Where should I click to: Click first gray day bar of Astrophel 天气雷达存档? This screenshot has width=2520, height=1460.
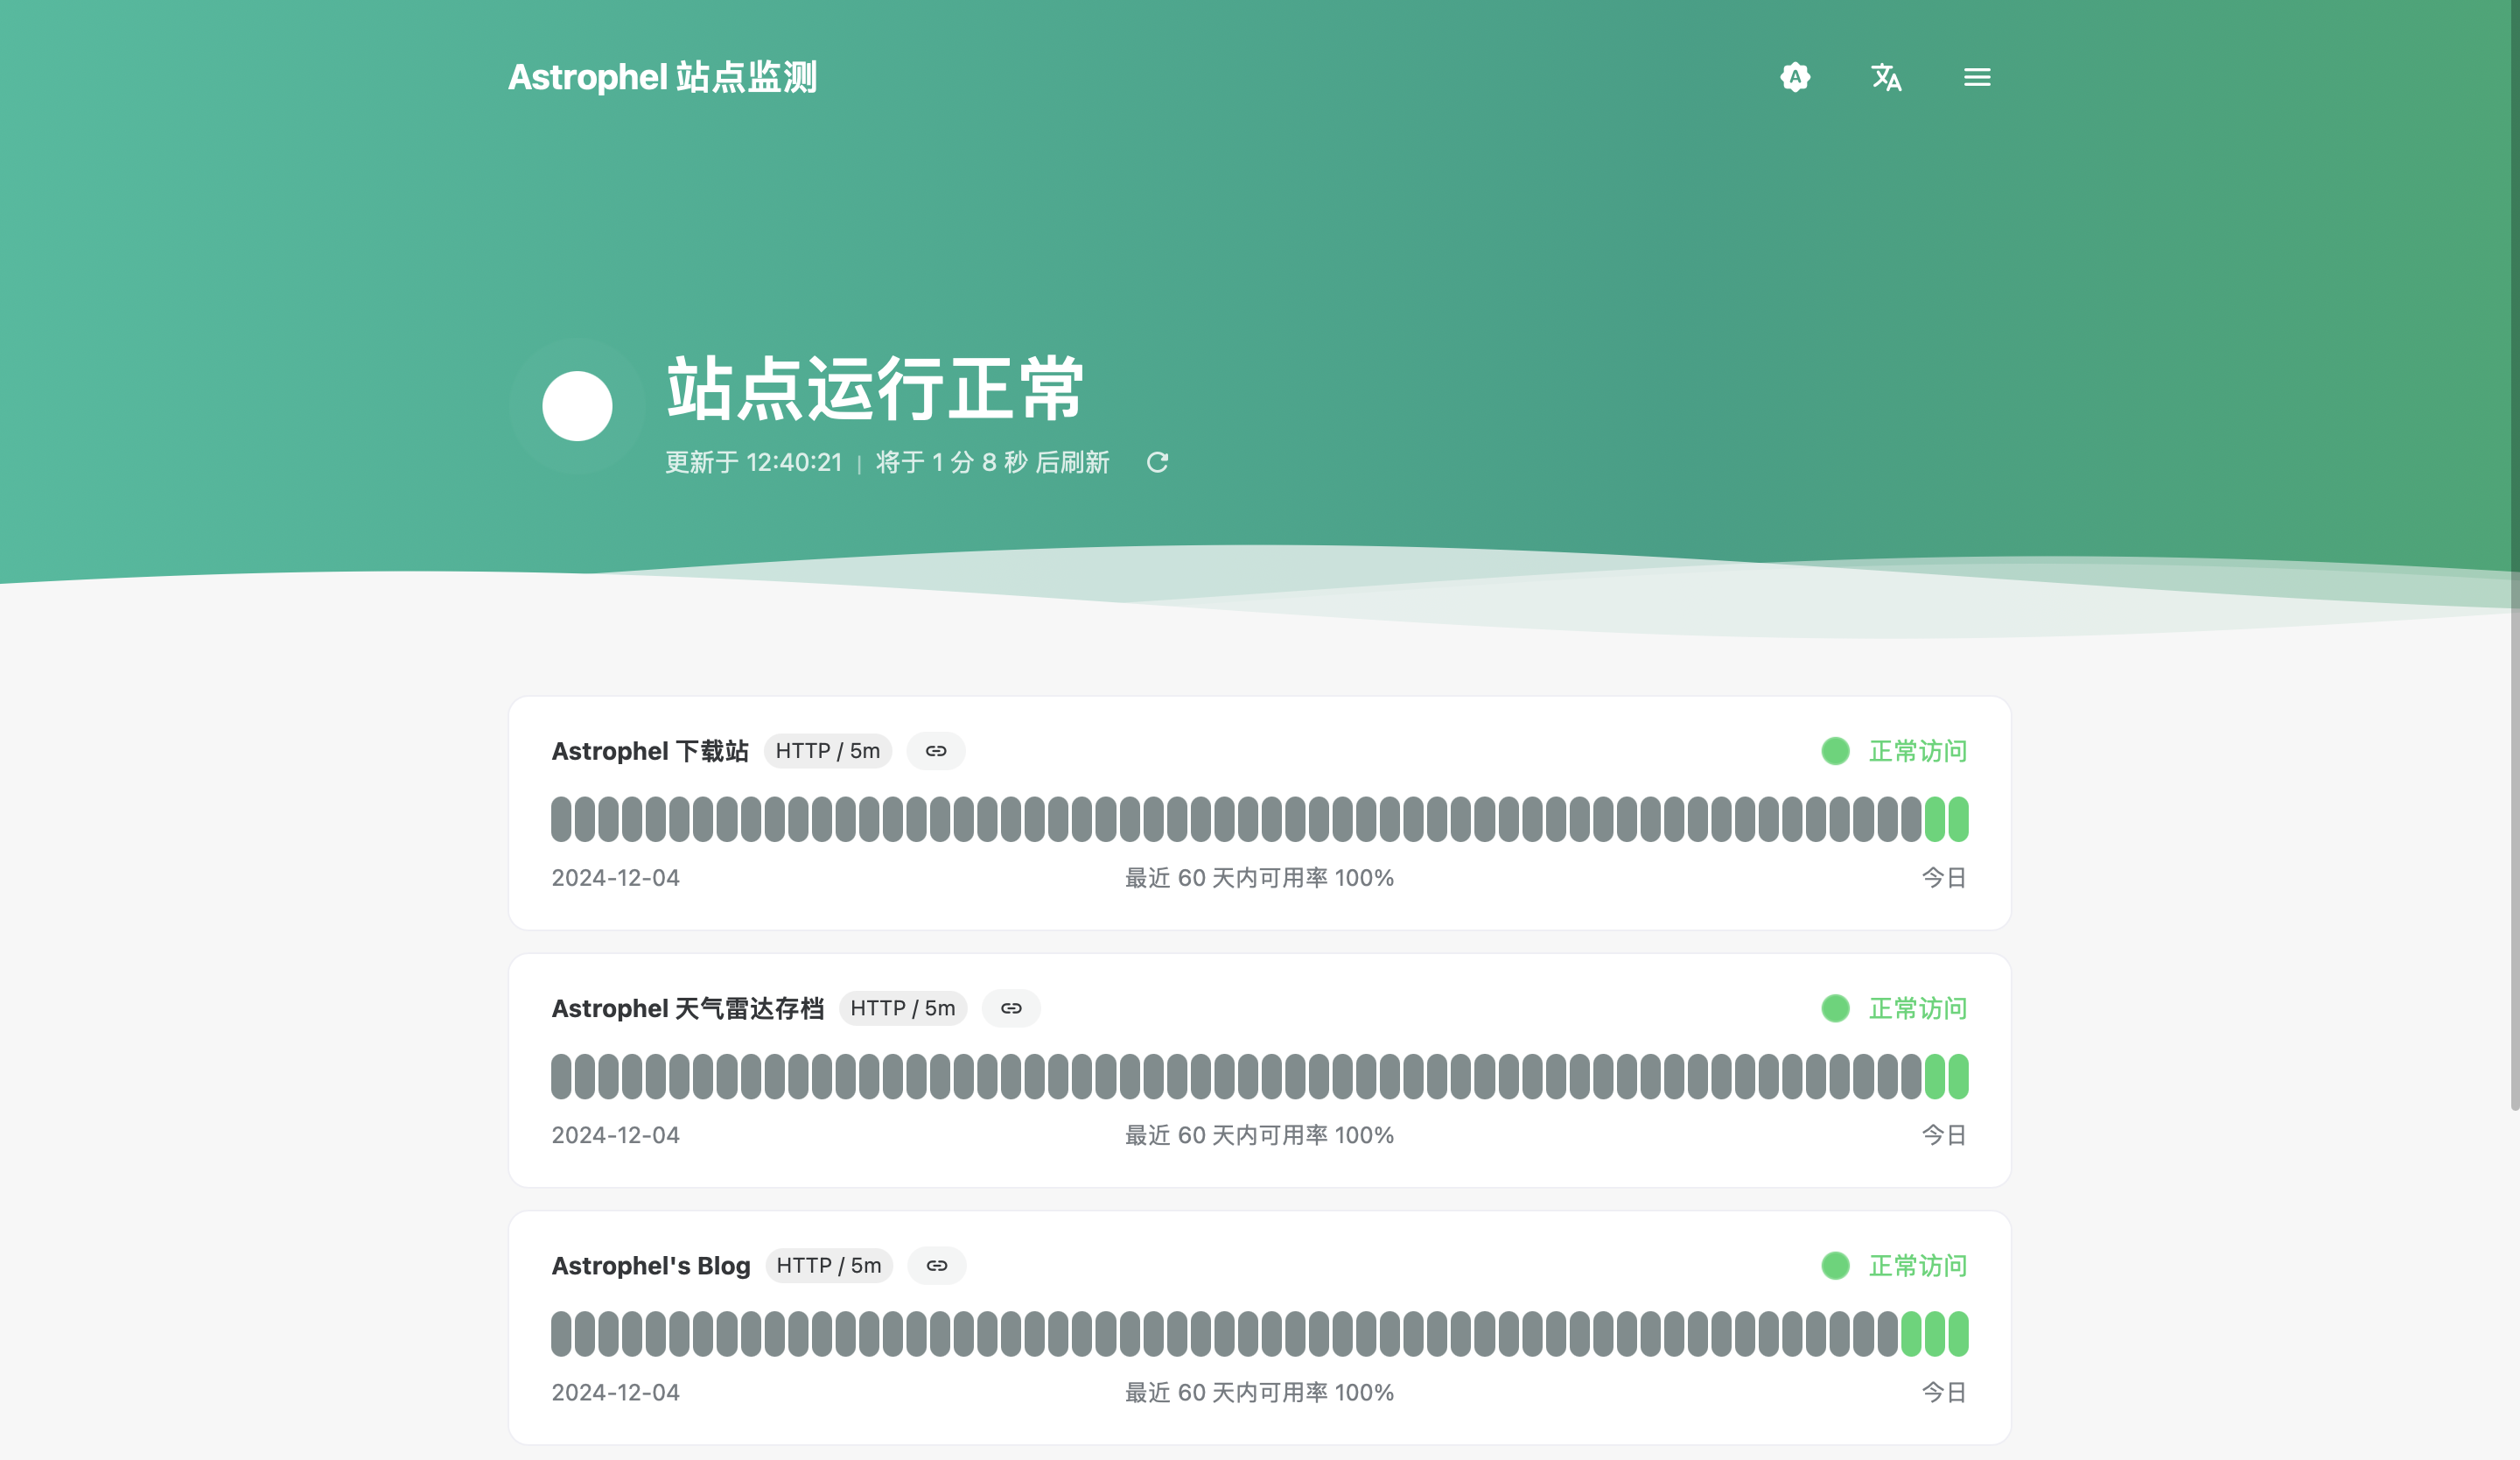tap(561, 1077)
